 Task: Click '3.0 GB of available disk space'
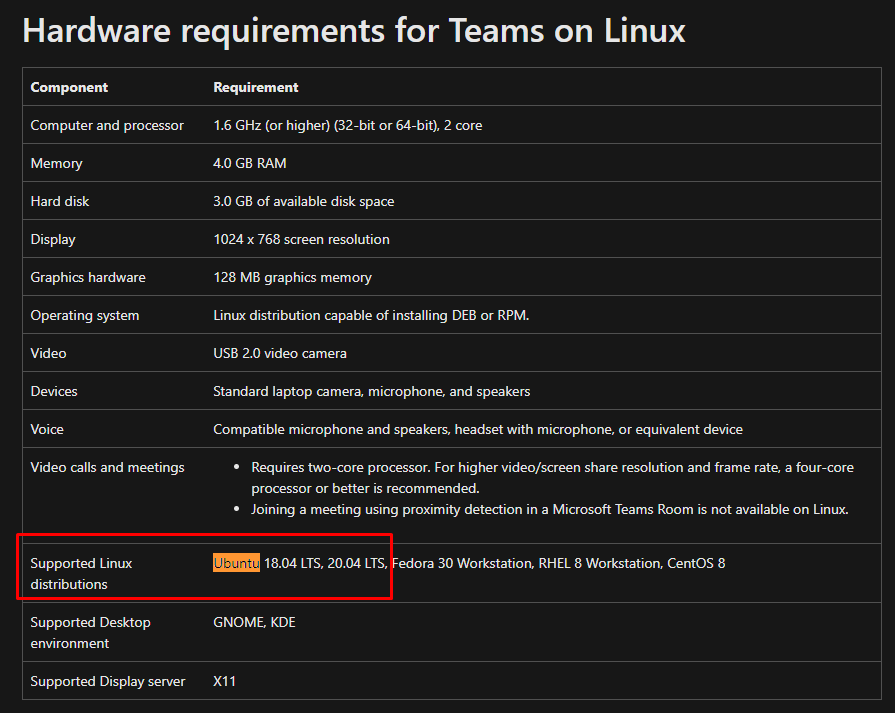303,202
